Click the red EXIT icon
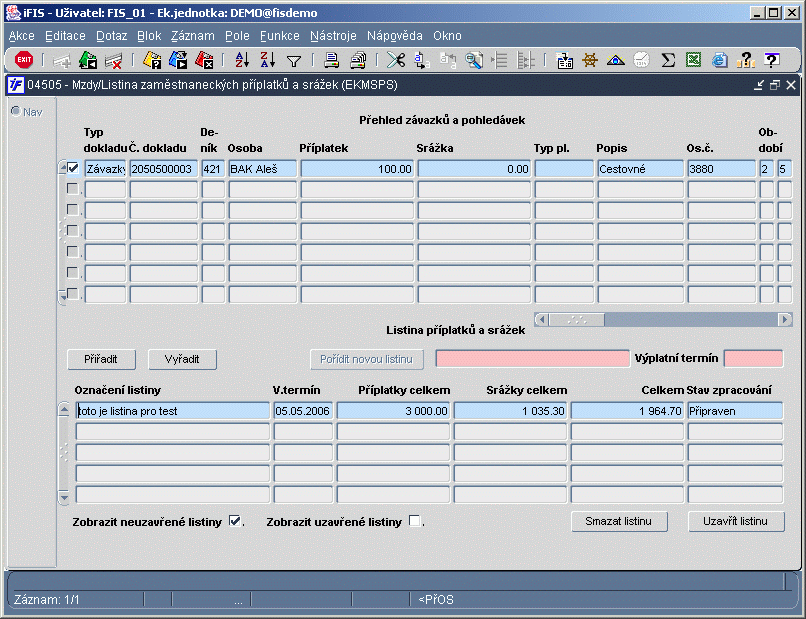This screenshot has width=806, height=619. pos(24,60)
